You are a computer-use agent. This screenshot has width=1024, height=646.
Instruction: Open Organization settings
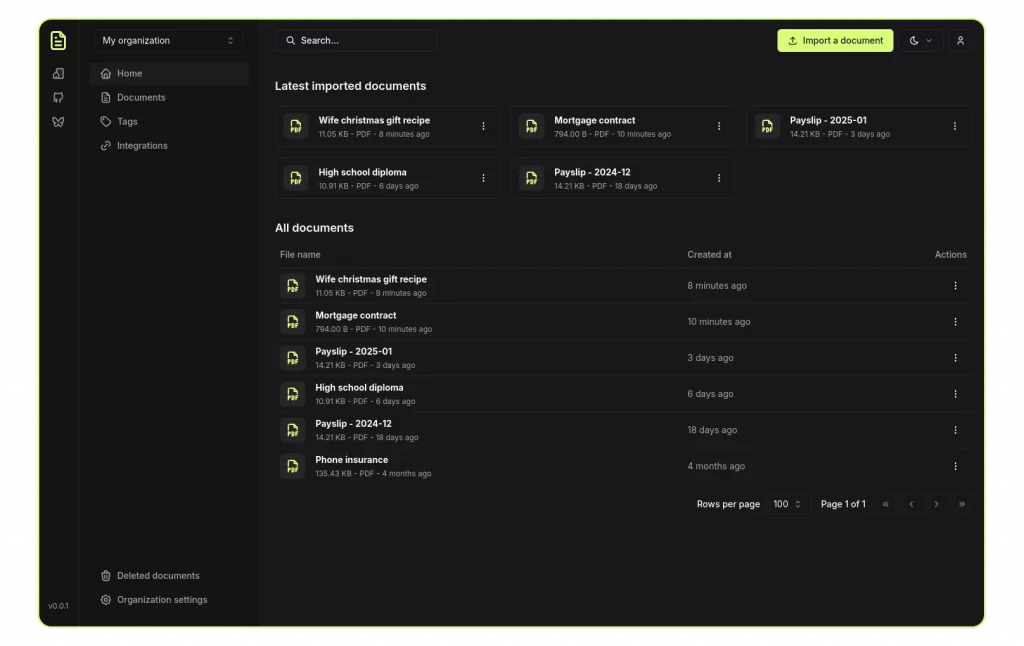pyautogui.click(x=162, y=600)
